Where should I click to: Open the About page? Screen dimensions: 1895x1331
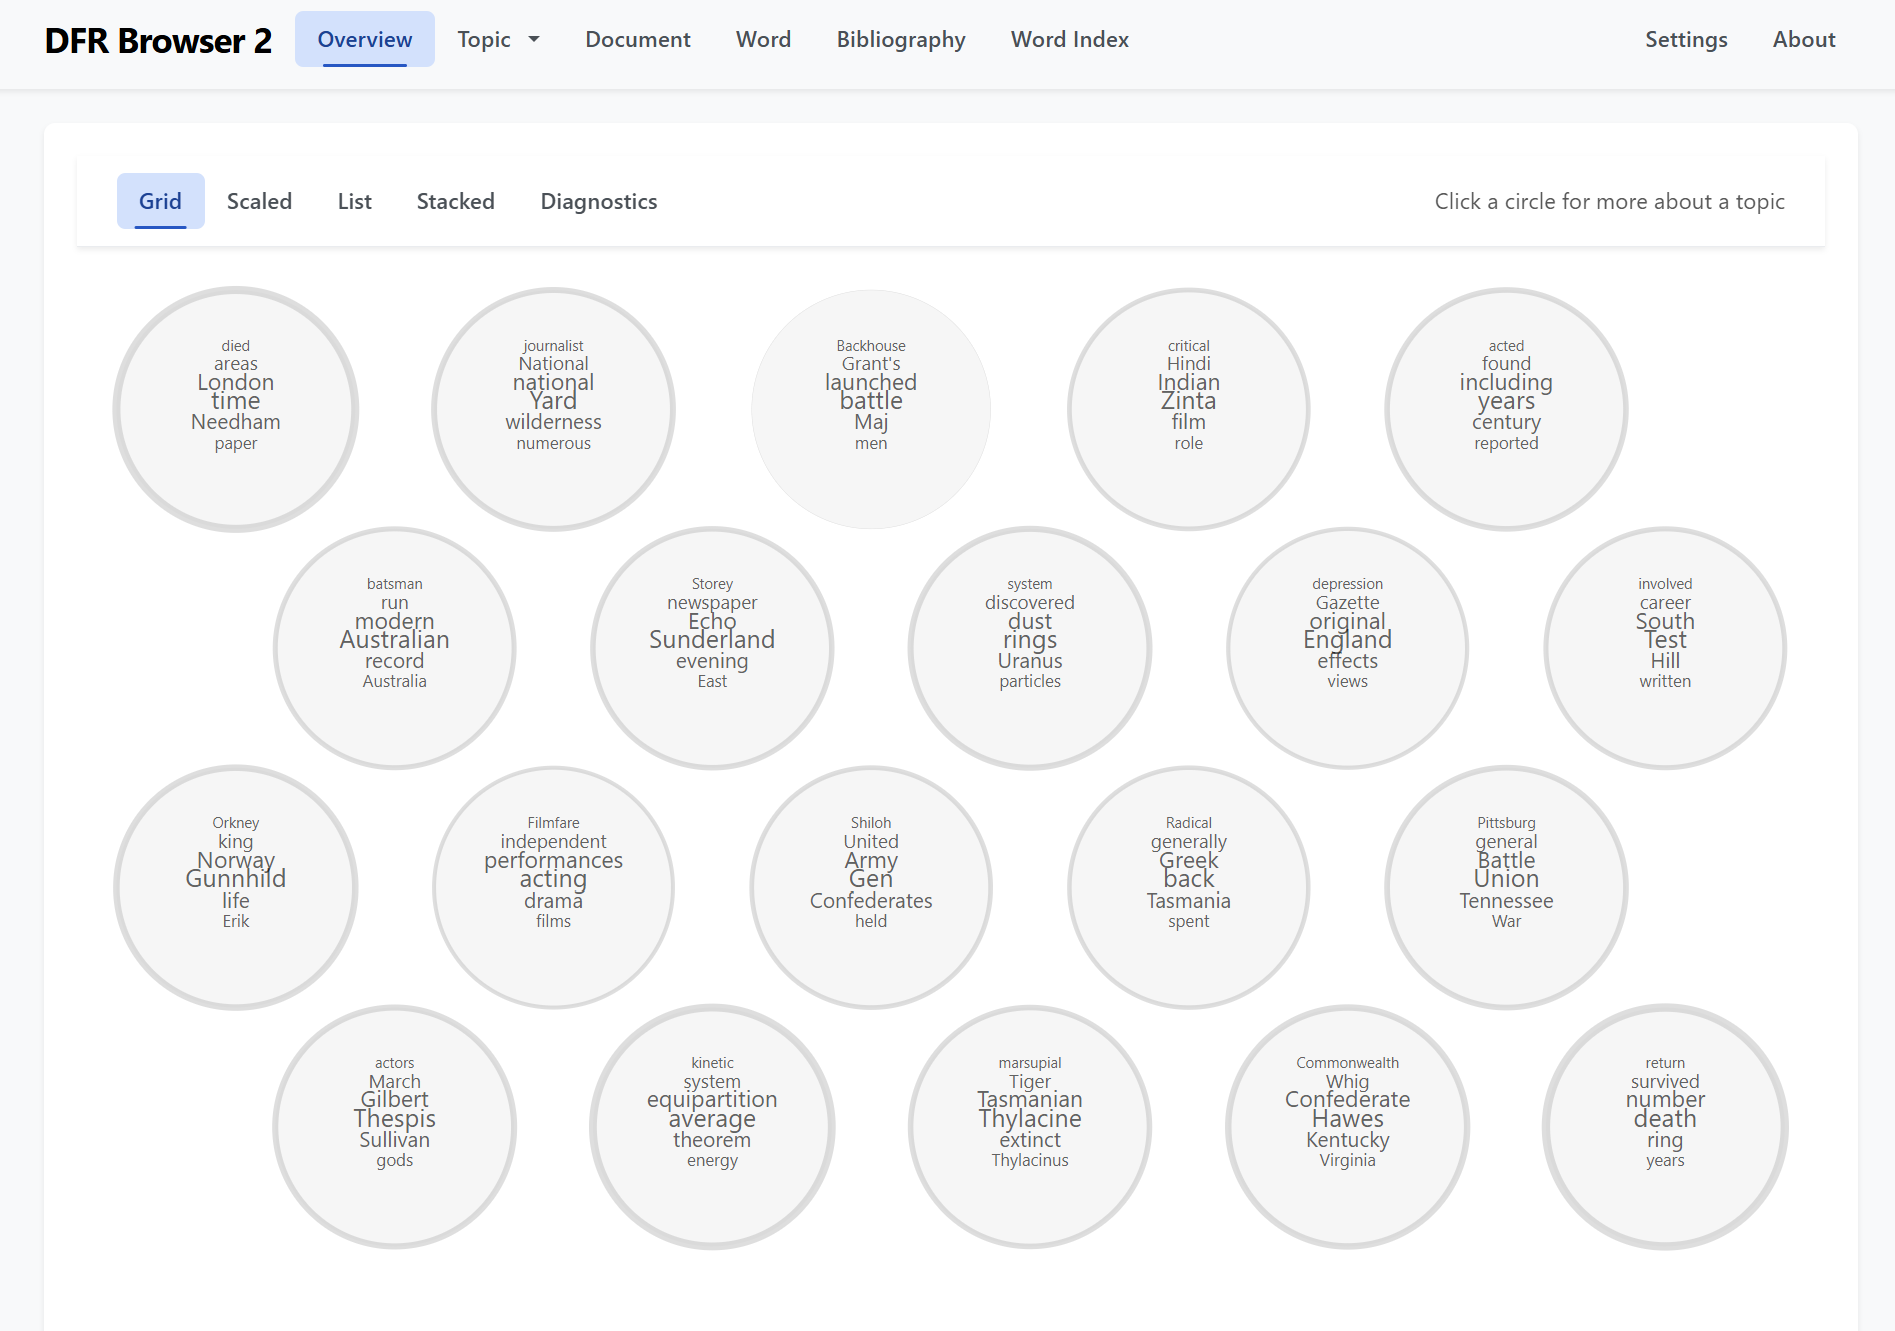pos(1803,39)
